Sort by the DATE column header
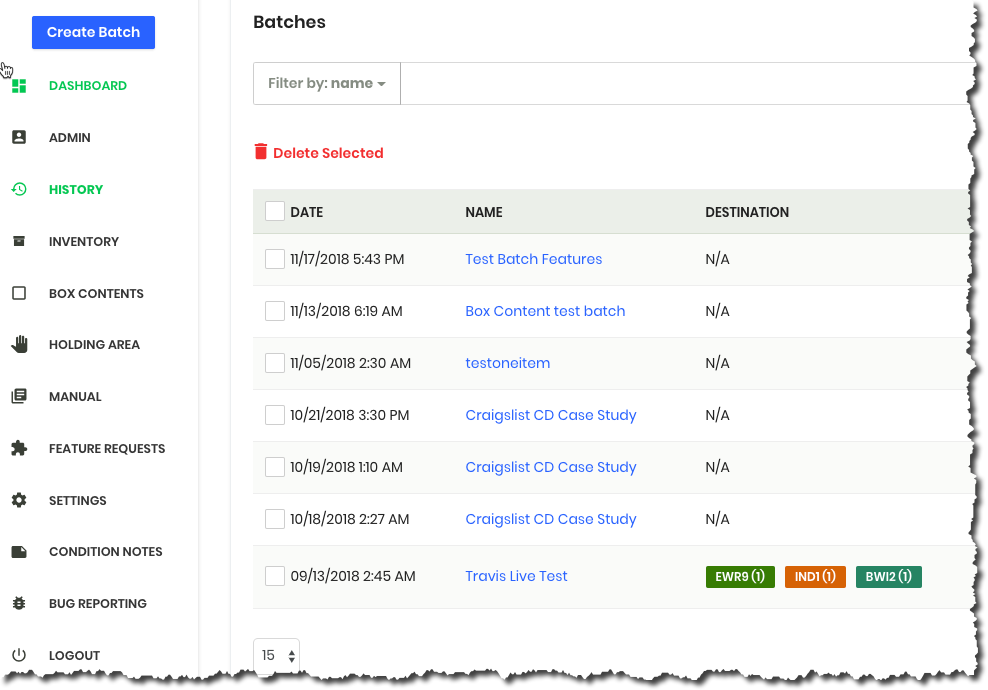 306,212
